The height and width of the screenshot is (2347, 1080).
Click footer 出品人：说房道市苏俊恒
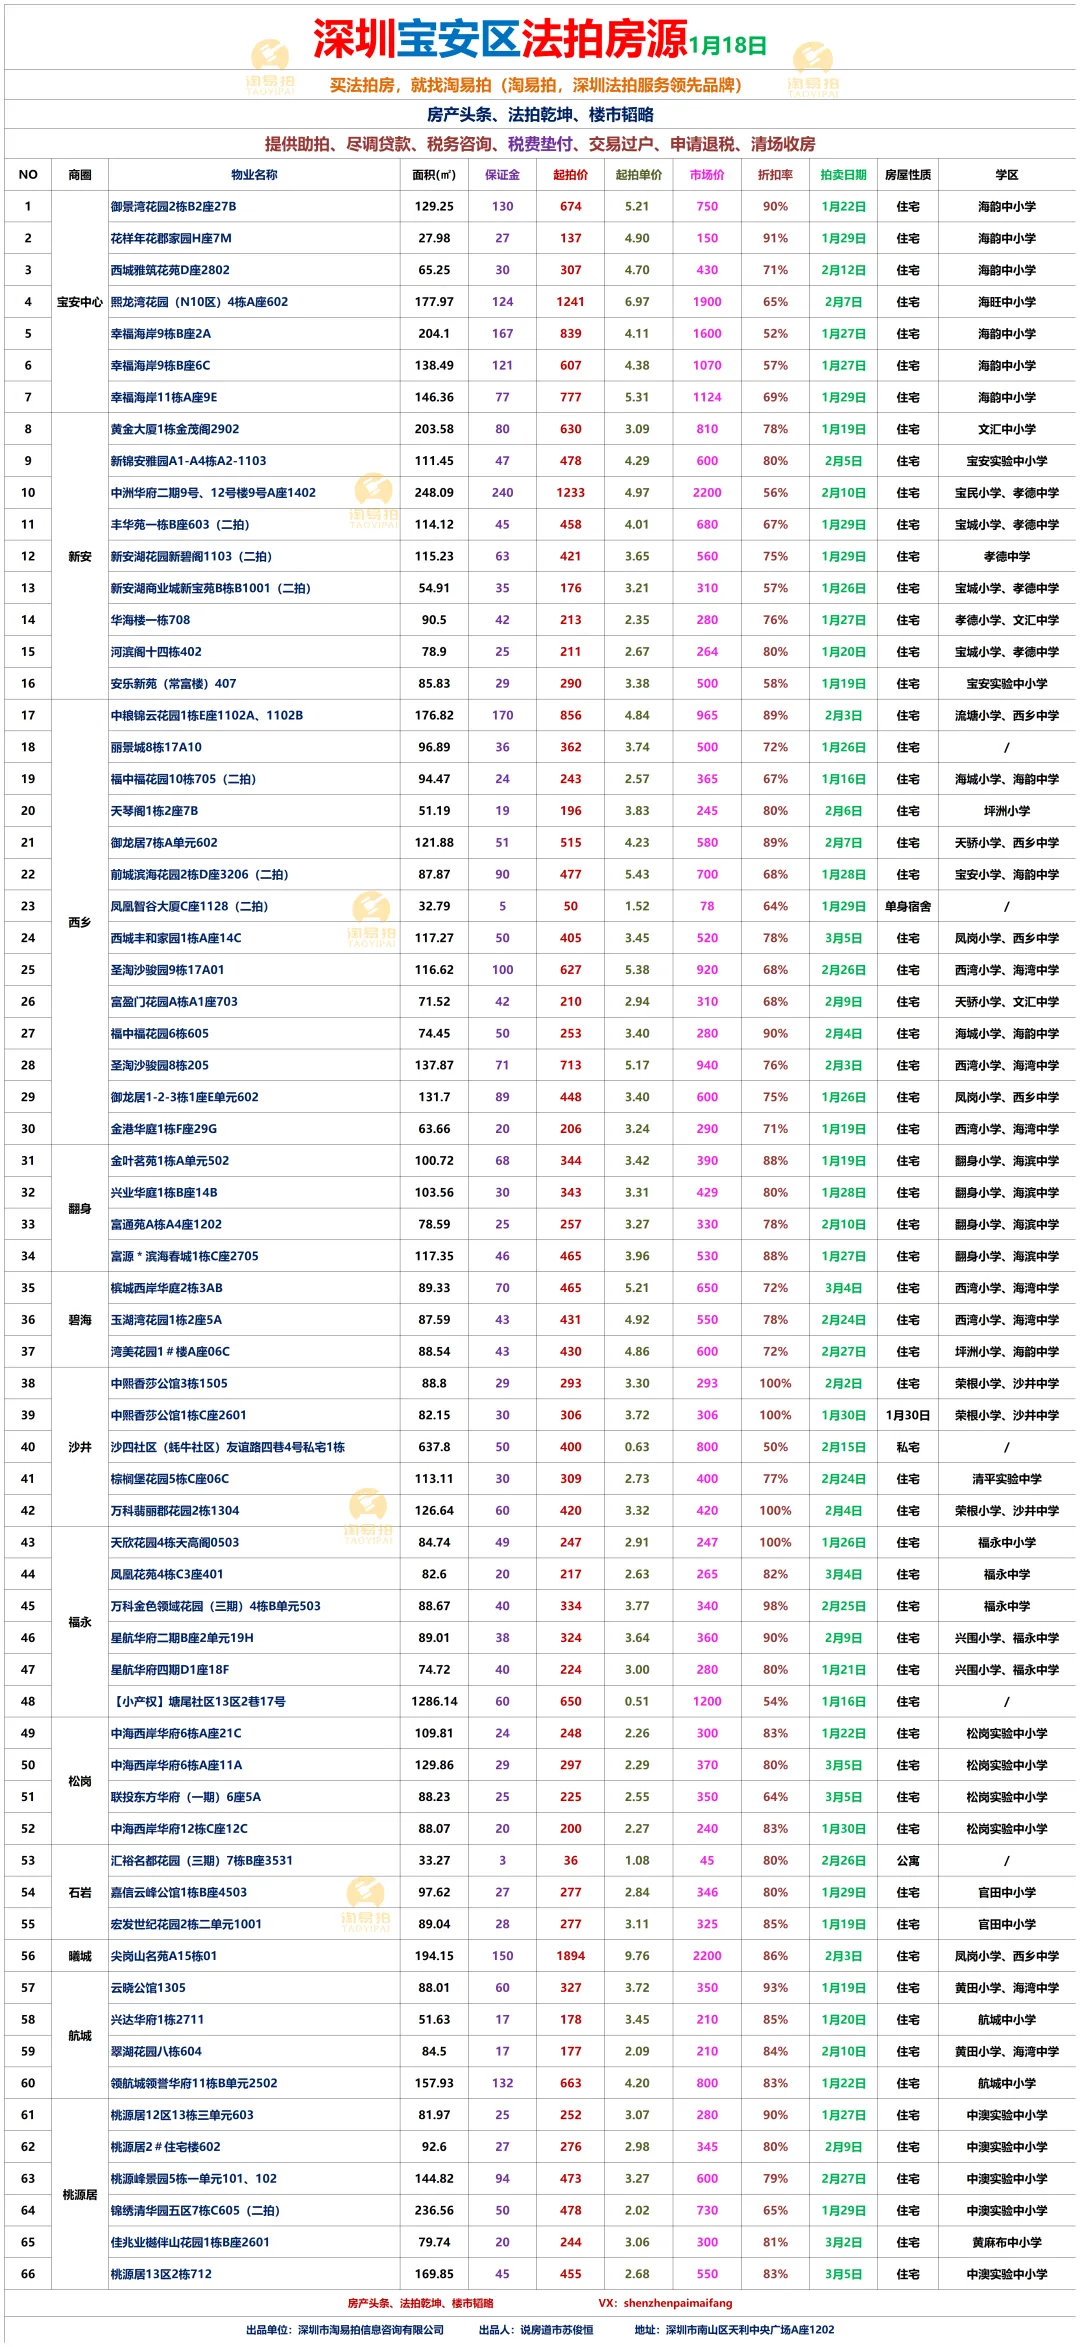point(536,2330)
